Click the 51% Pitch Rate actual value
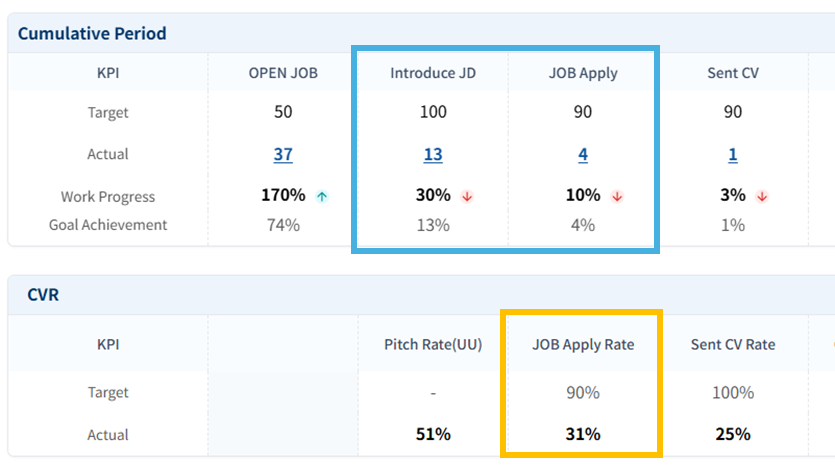This screenshot has height=465, width=835. pos(433,434)
